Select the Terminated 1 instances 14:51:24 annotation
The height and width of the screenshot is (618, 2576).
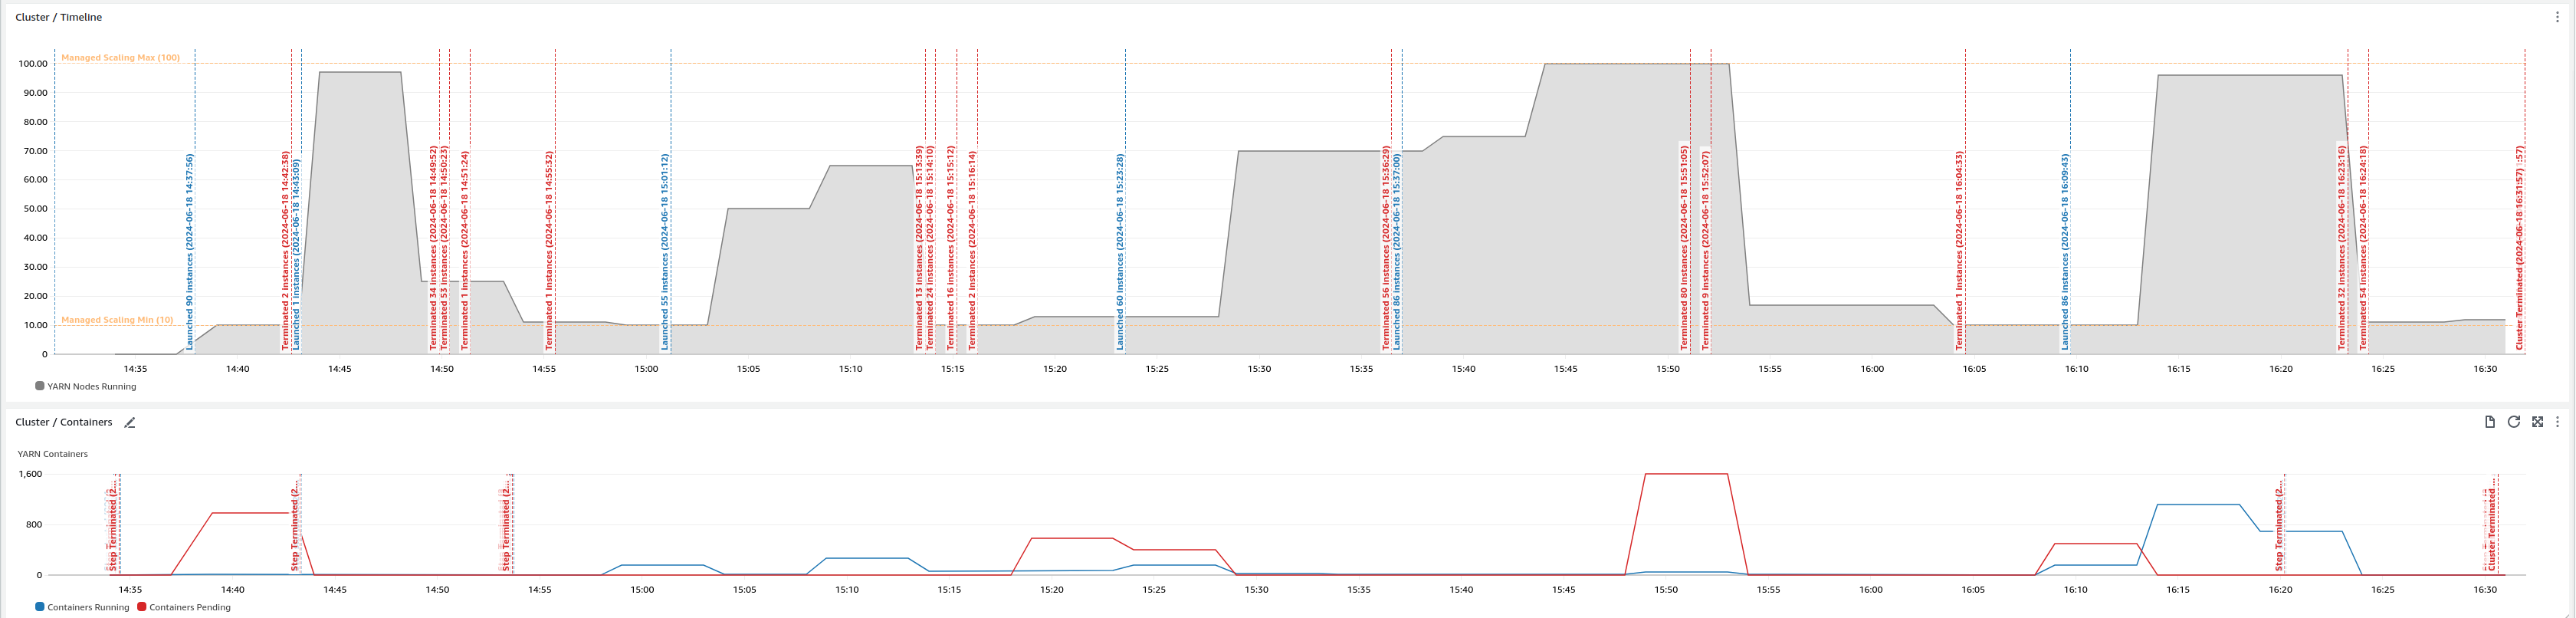point(465,251)
